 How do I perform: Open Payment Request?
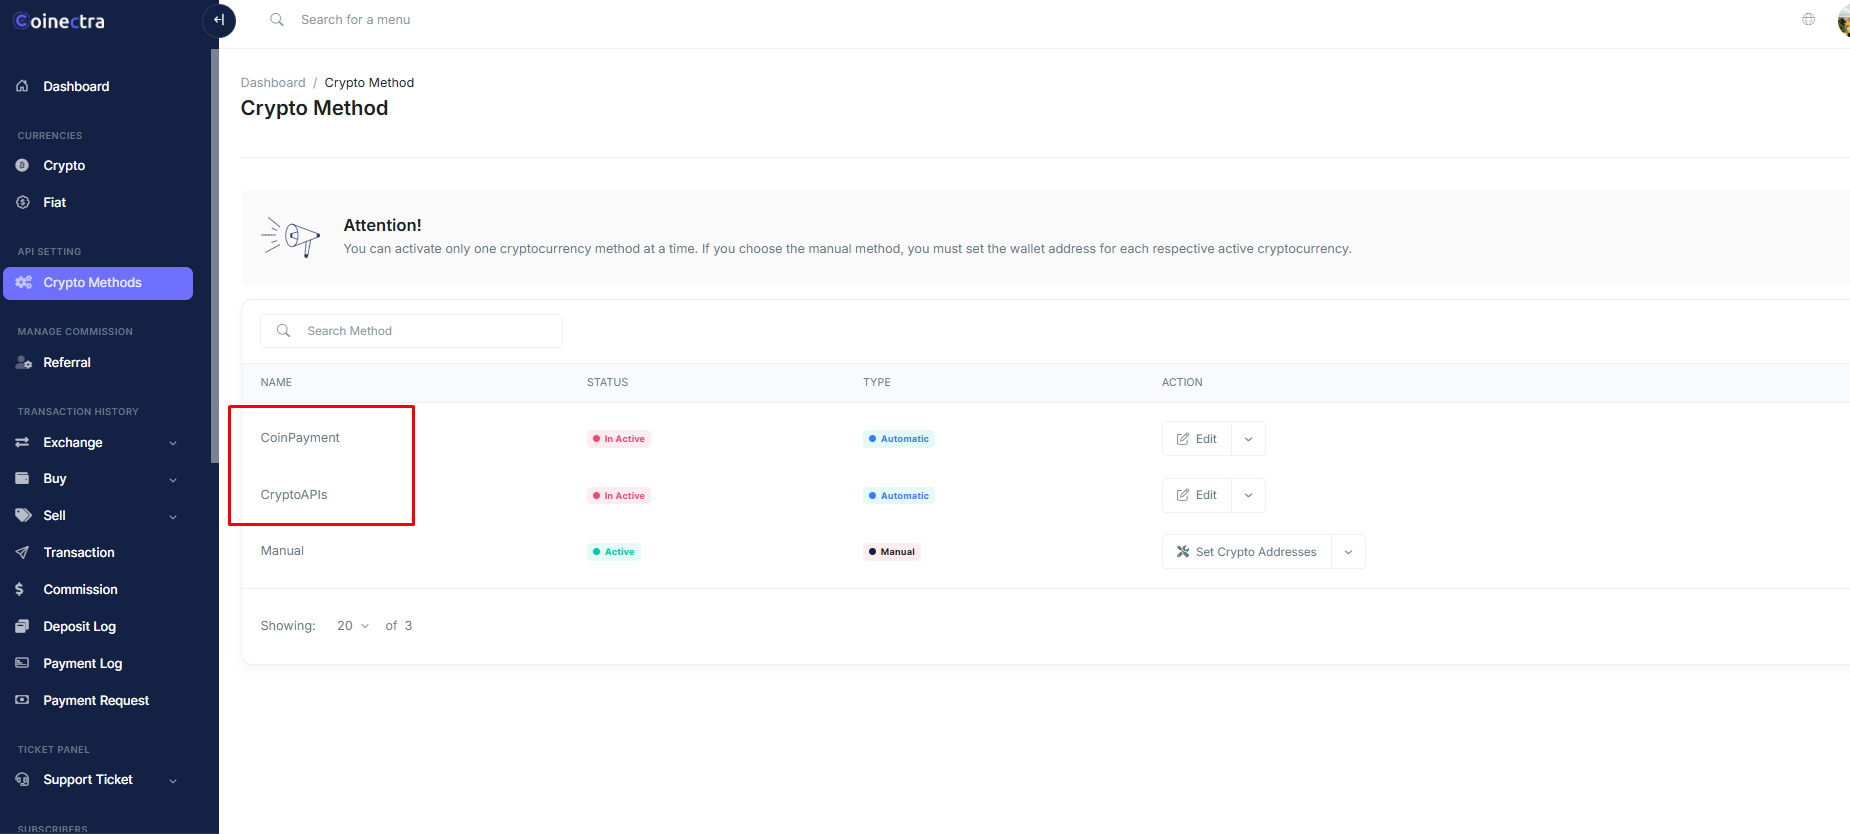pyautogui.click(x=98, y=701)
